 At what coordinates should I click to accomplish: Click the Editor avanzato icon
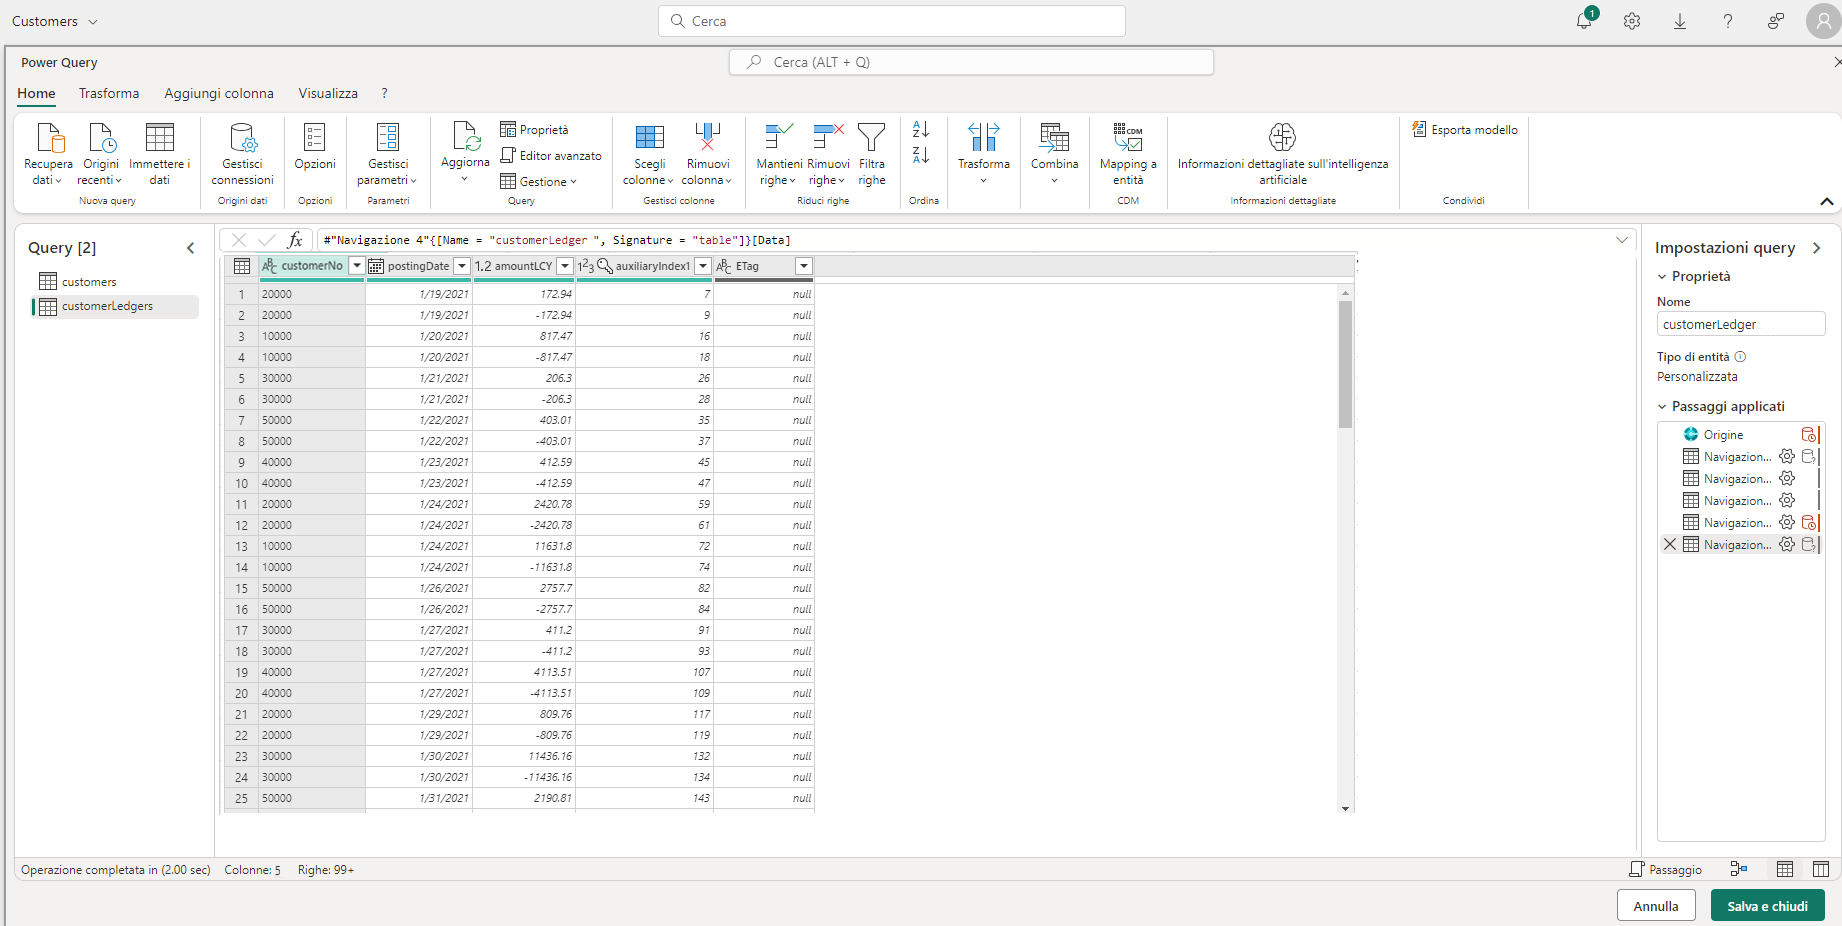pyautogui.click(x=508, y=156)
